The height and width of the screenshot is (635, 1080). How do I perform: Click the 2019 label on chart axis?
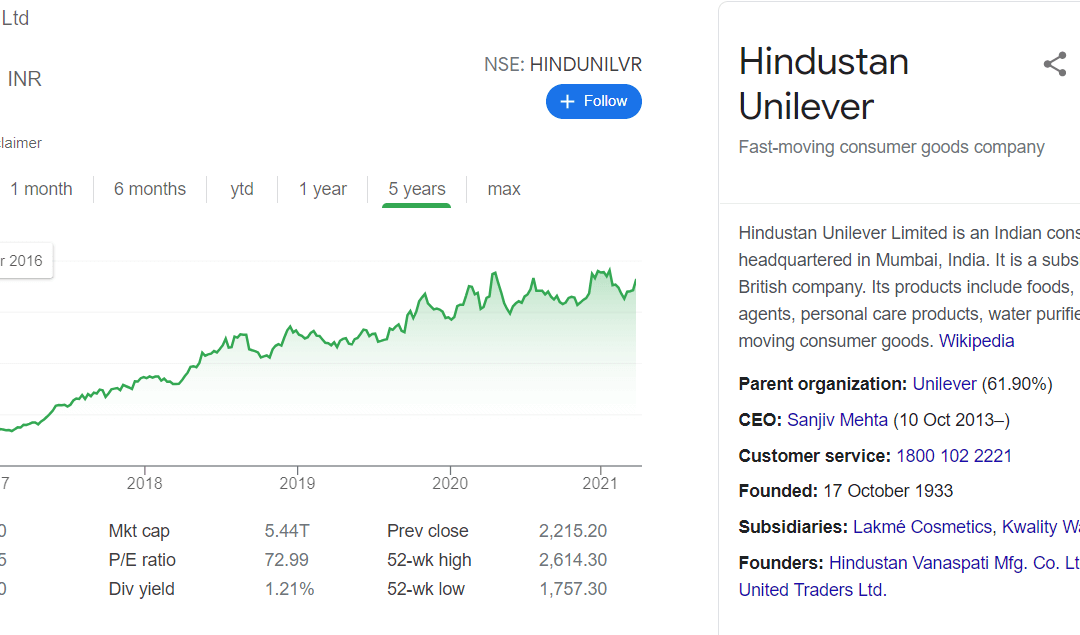(298, 483)
